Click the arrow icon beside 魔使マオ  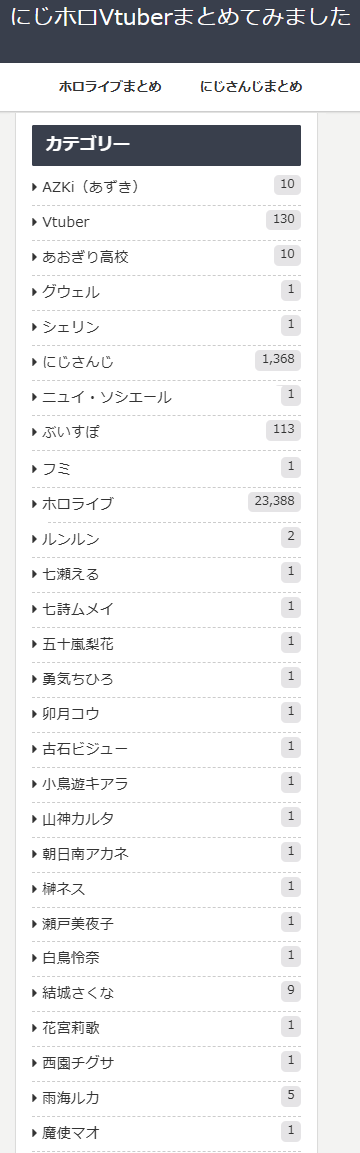click(35, 1132)
